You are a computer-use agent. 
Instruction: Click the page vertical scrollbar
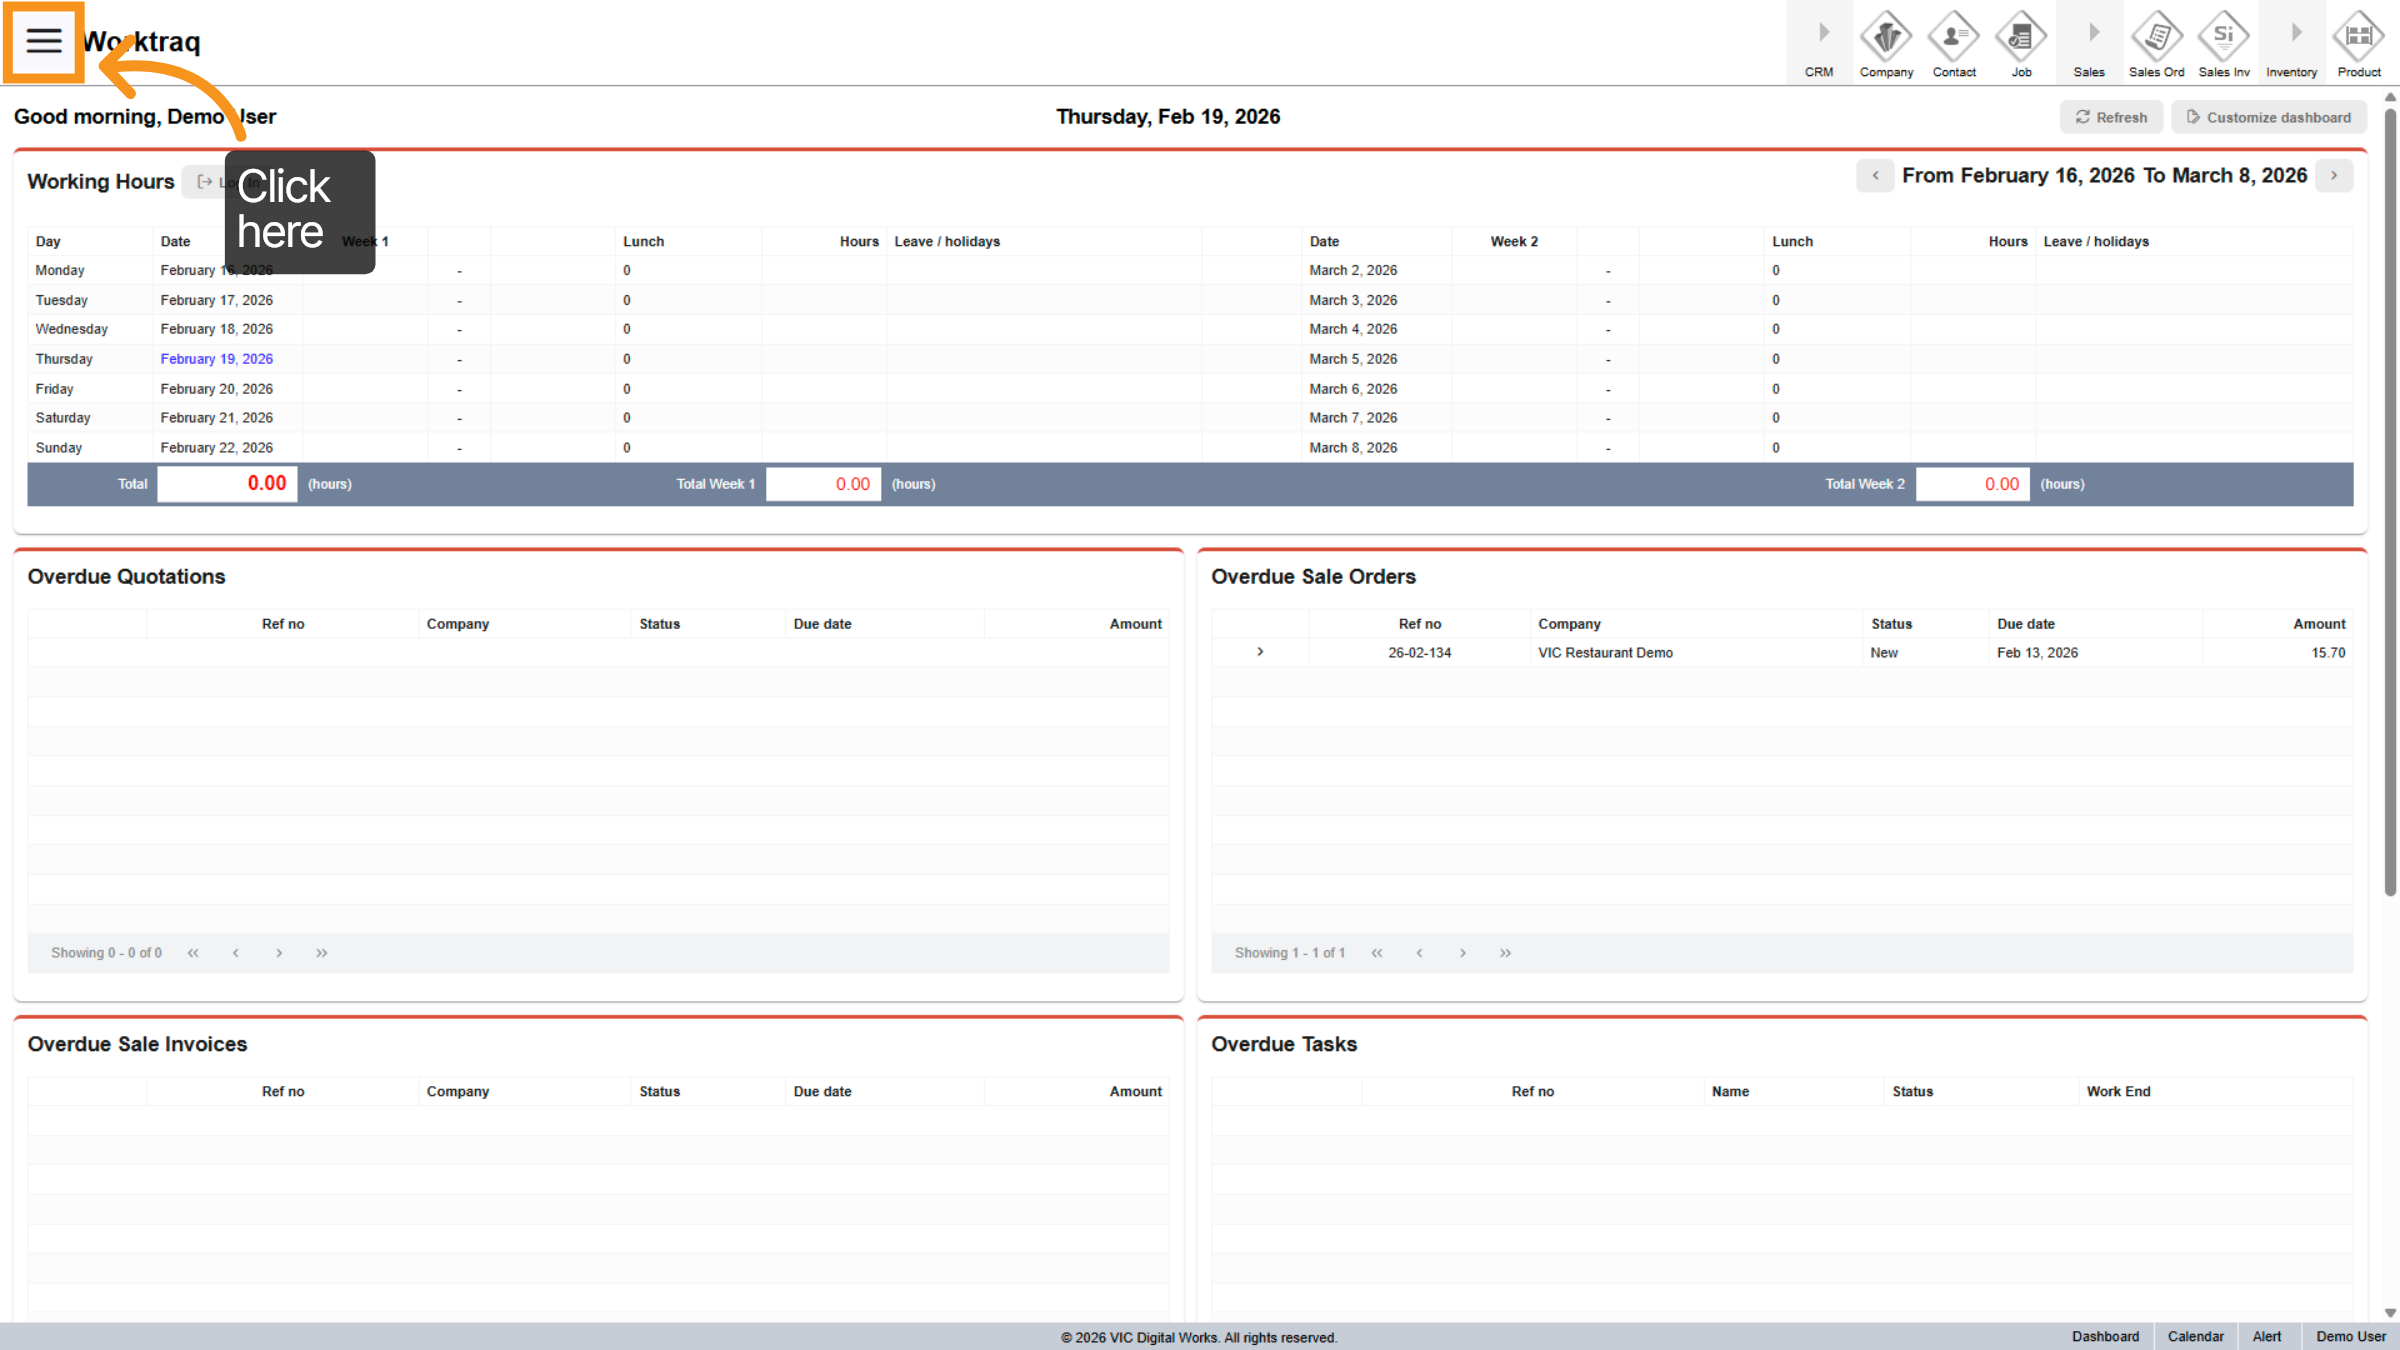(2390, 500)
